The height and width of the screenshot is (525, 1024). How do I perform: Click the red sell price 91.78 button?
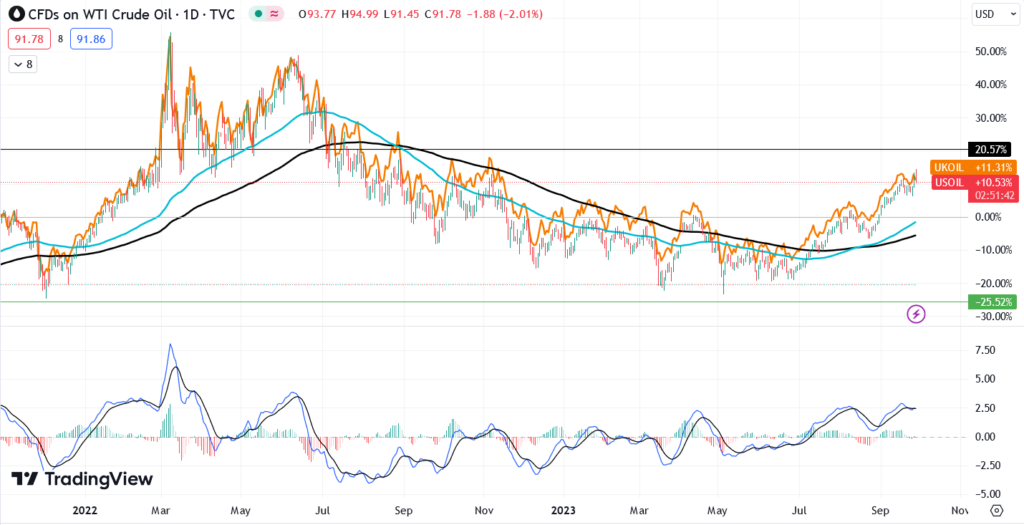click(x=29, y=39)
